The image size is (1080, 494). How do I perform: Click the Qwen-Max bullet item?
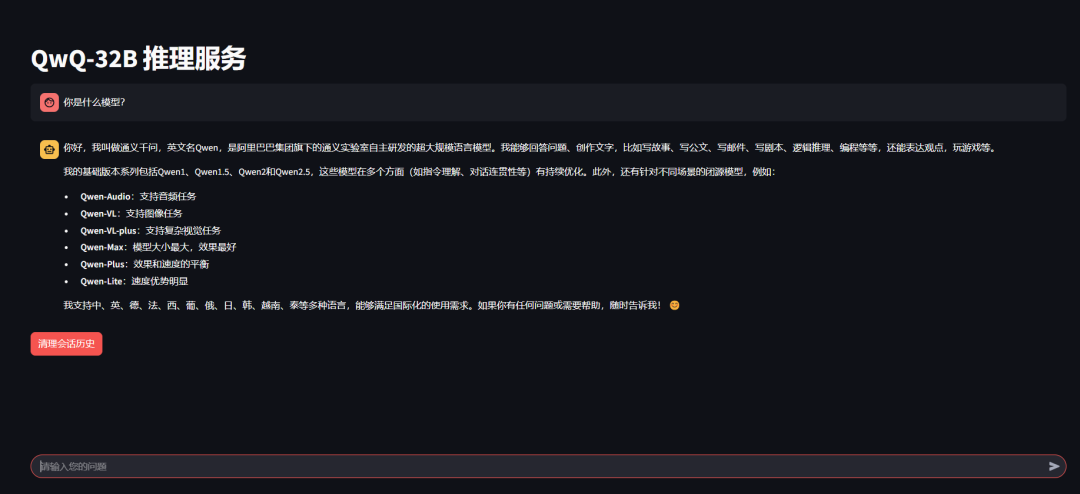pos(158,247)
